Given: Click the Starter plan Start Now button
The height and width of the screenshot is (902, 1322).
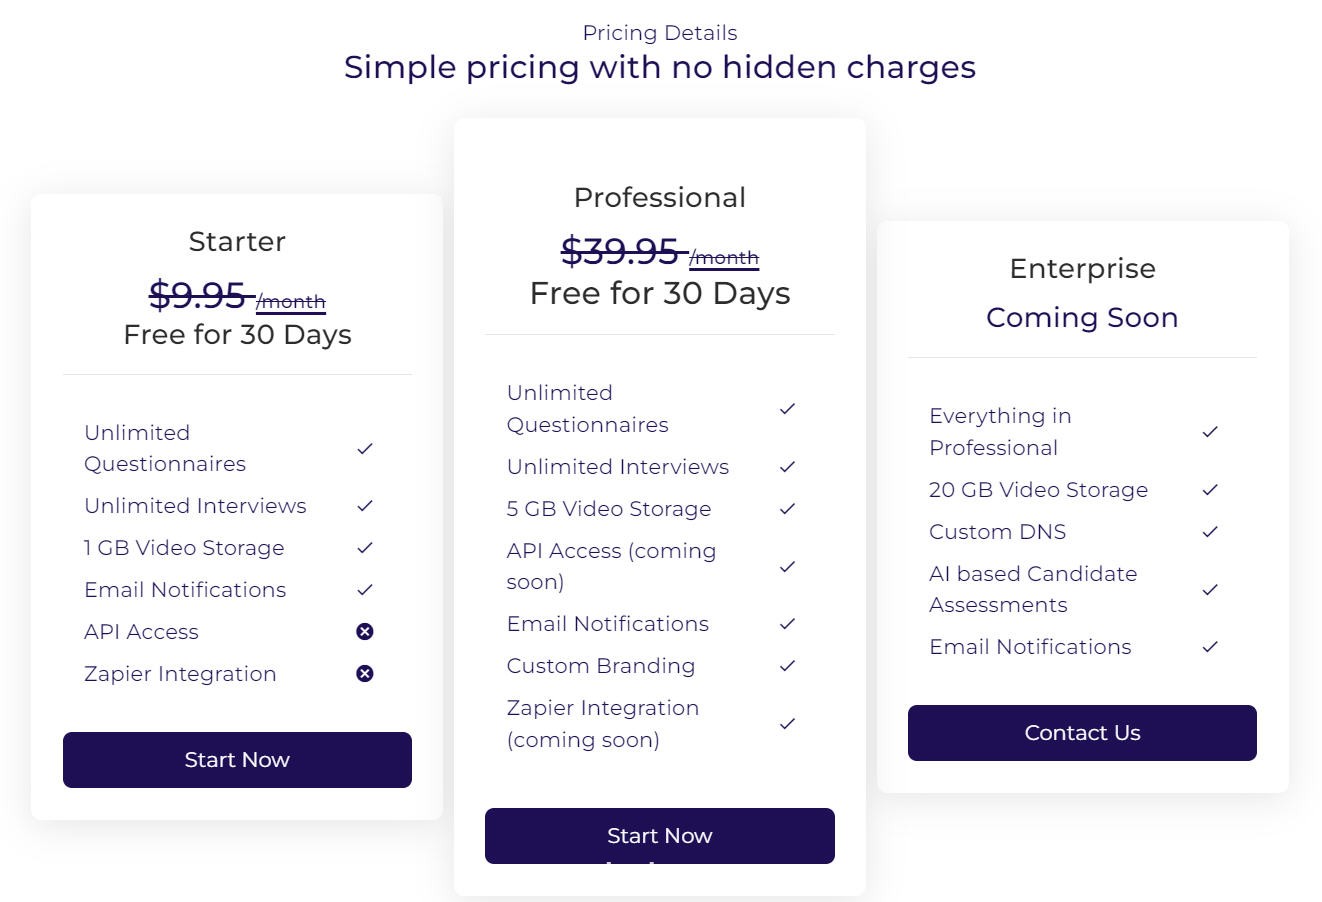Looking at the screenshot, I should click(x=237, y=760).
